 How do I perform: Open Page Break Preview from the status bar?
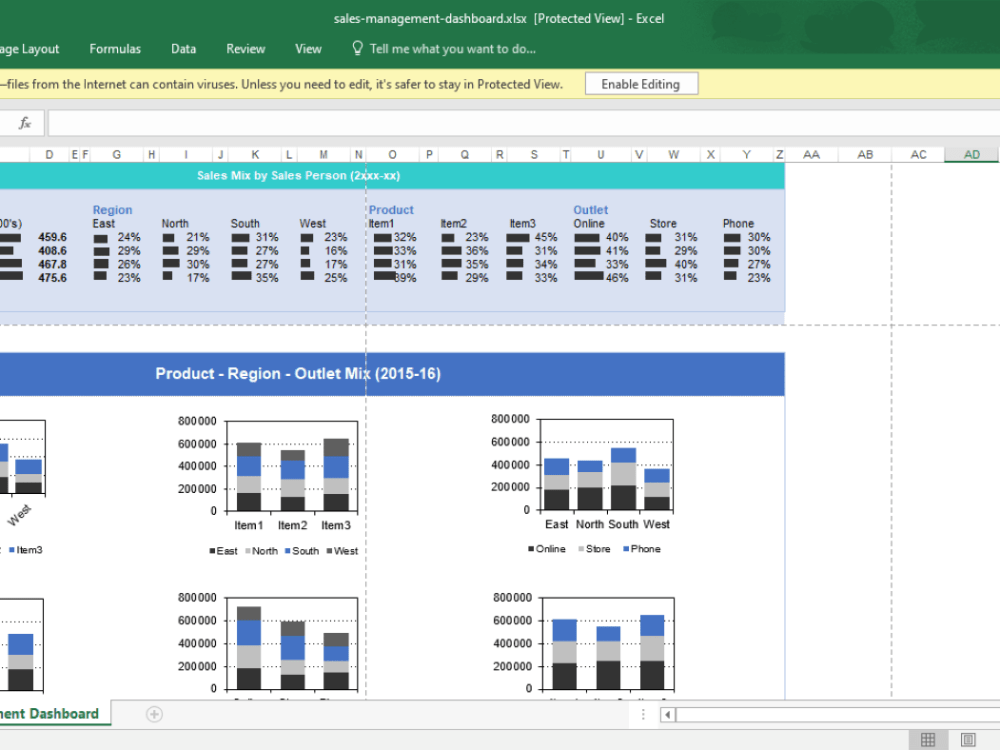[x=964, y=736]
